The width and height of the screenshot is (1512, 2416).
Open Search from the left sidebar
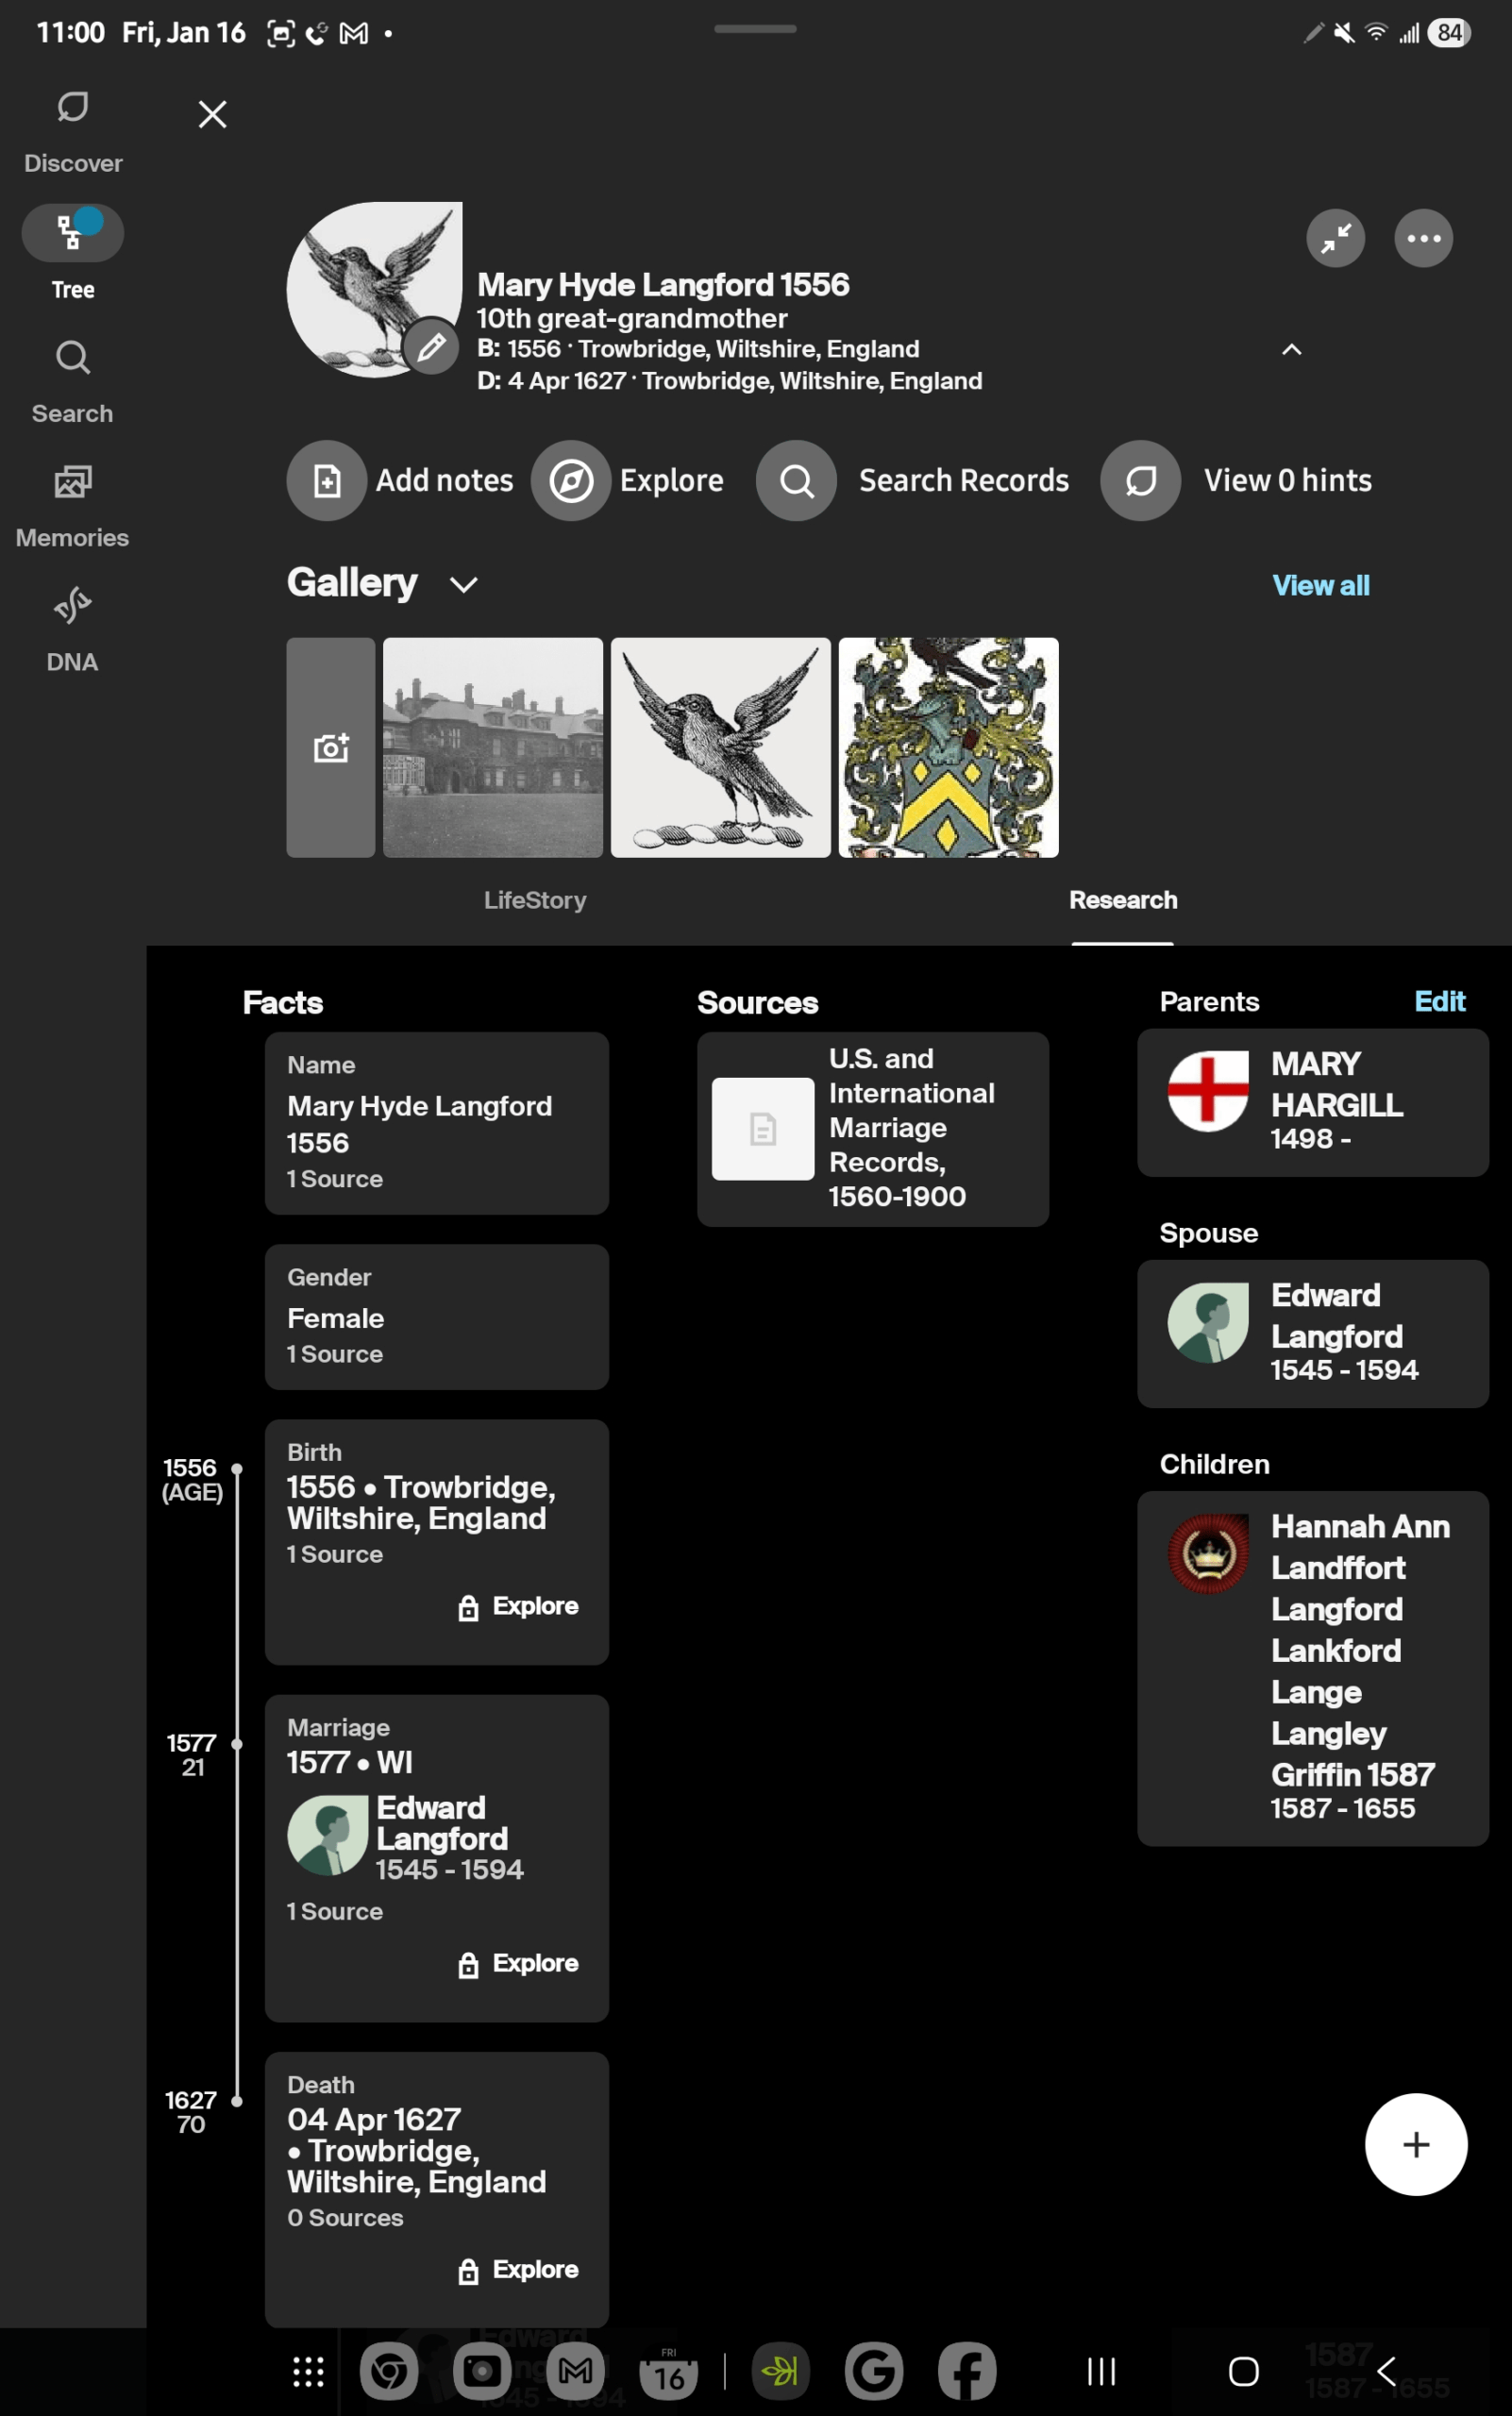click(x=72, y=358)
